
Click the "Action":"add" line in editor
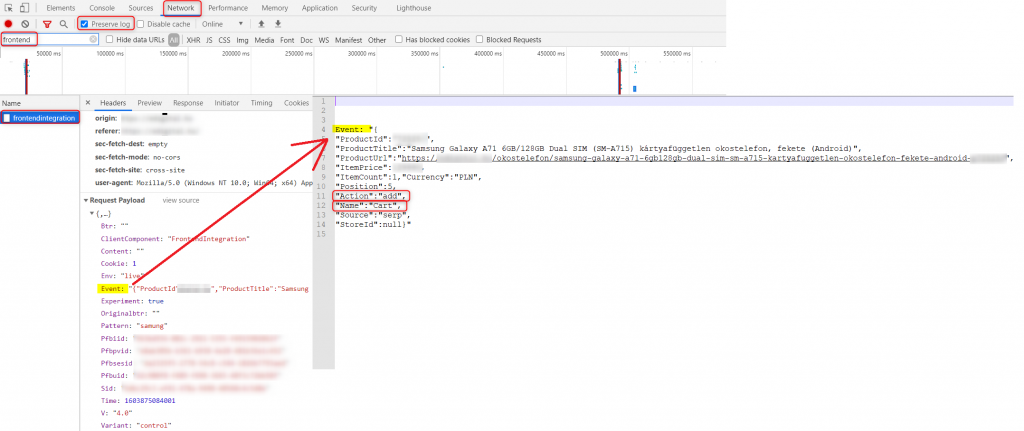click(x=372, y=196)
